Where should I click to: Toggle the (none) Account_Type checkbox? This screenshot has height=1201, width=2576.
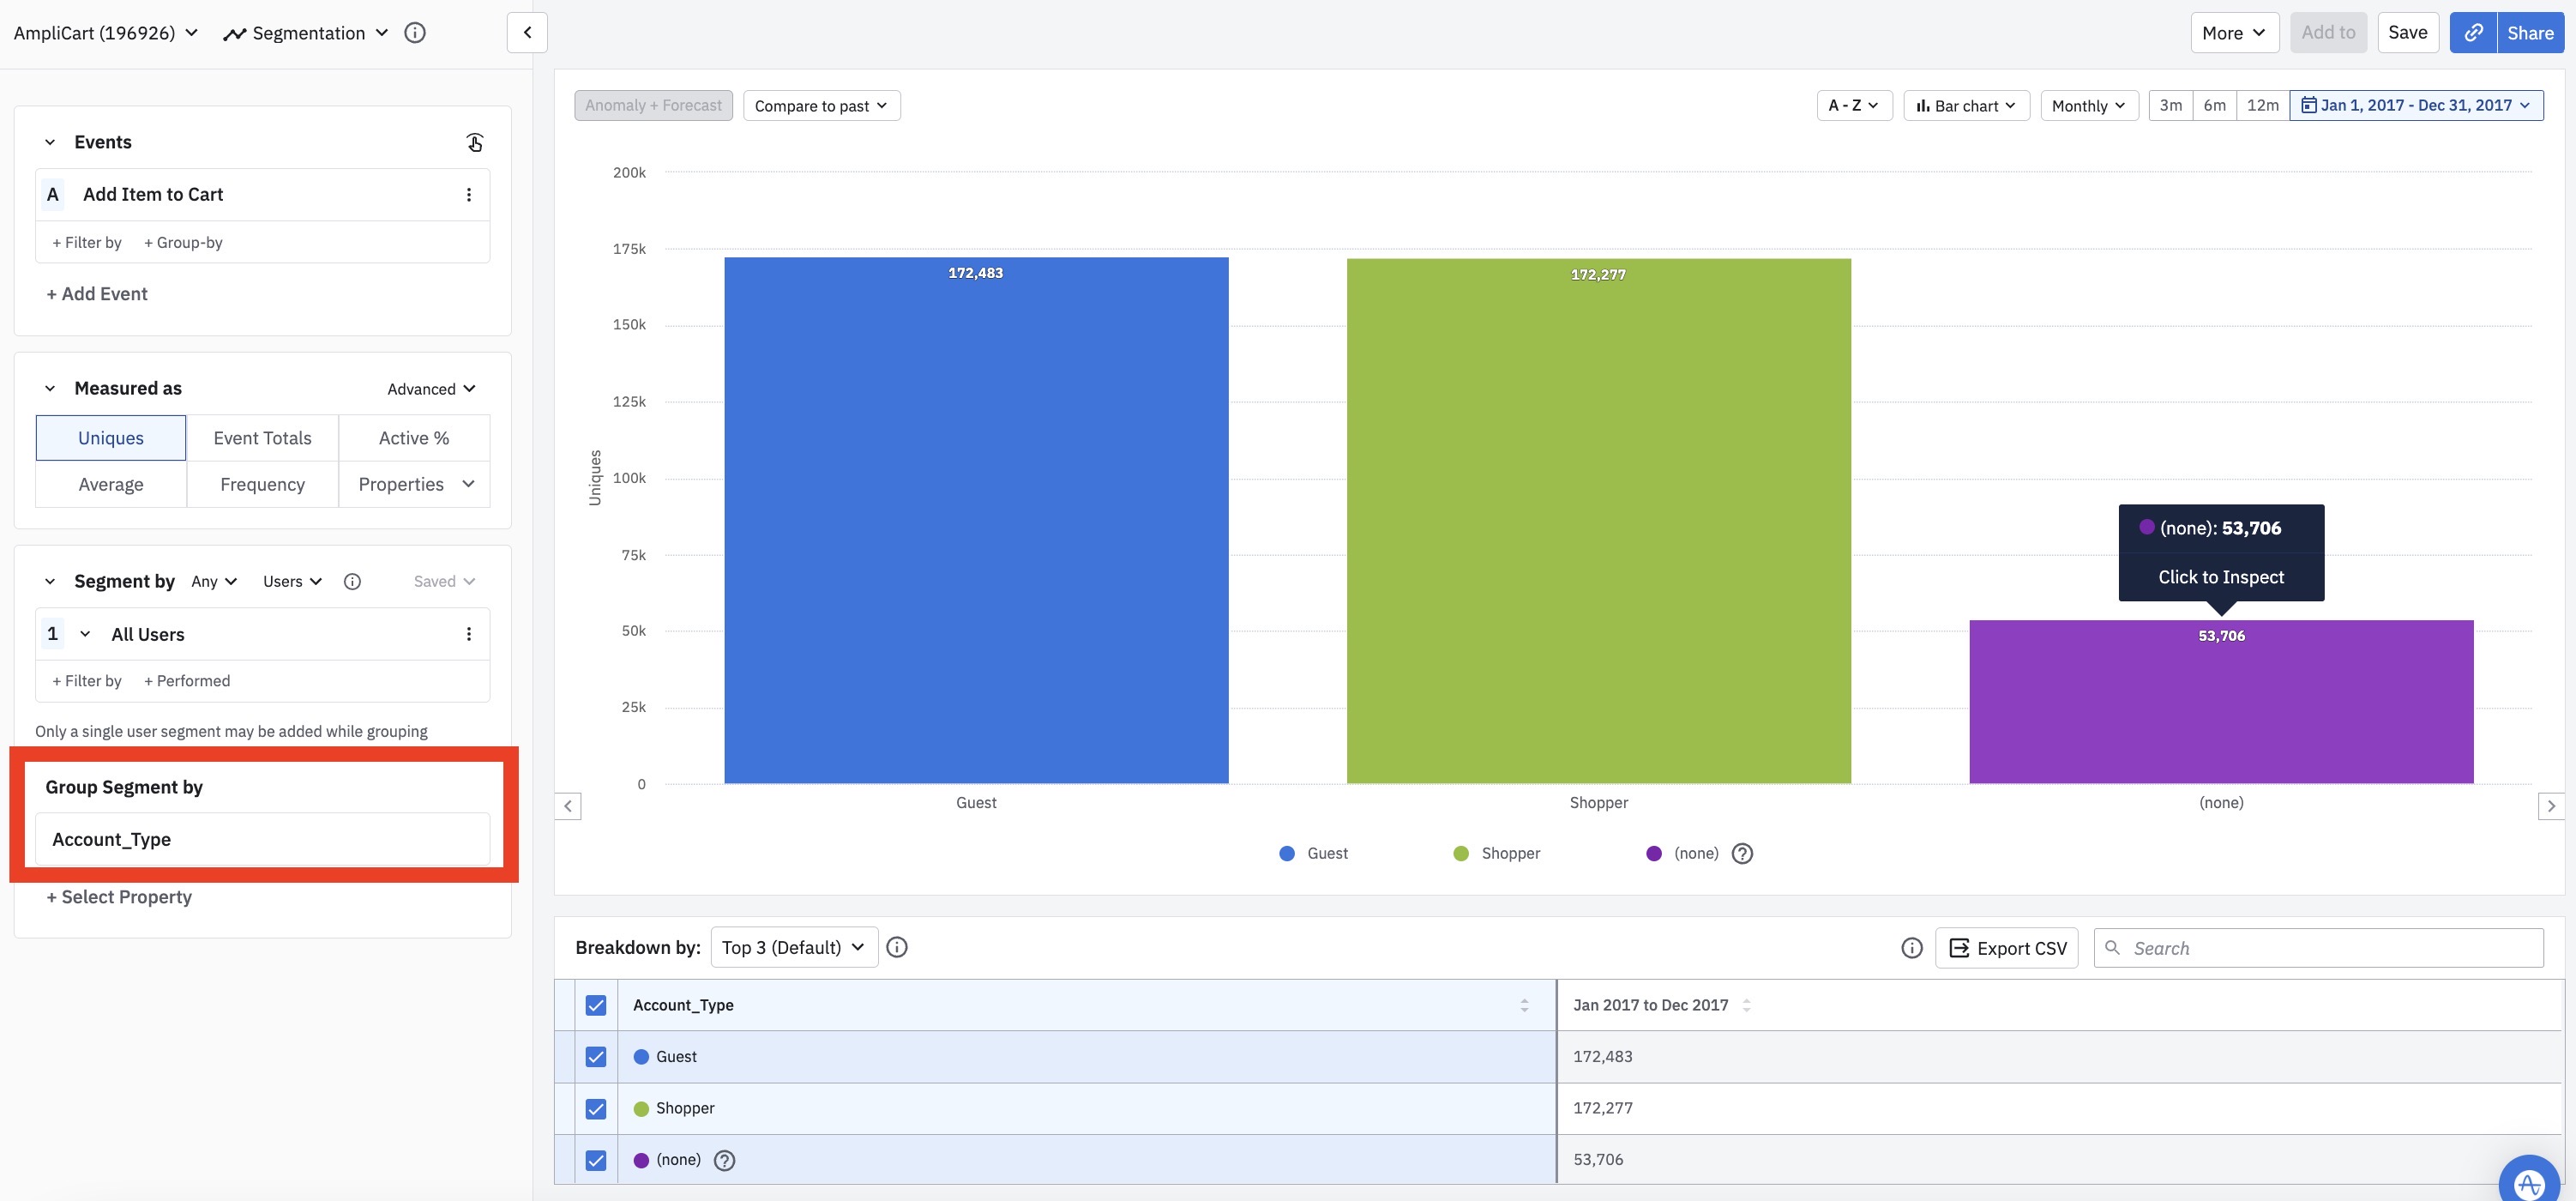click(595, 1160)
